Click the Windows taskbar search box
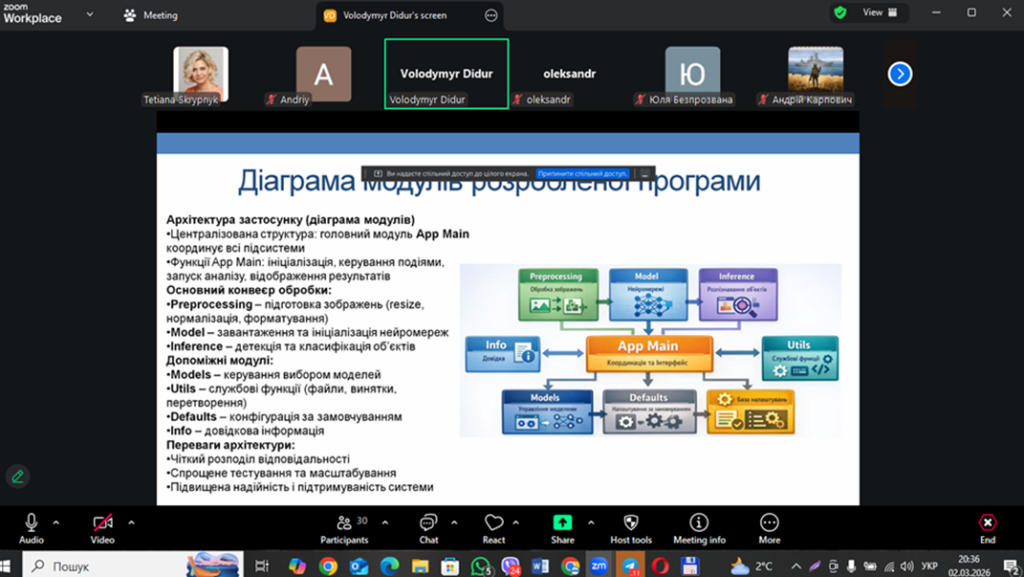 pyautogui.click(x=110, y=566)
